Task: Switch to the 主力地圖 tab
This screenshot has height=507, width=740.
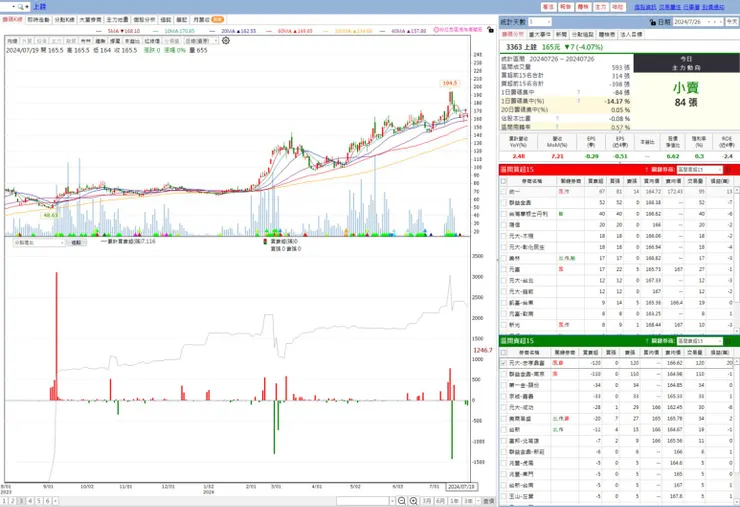Action: [117, 20]
